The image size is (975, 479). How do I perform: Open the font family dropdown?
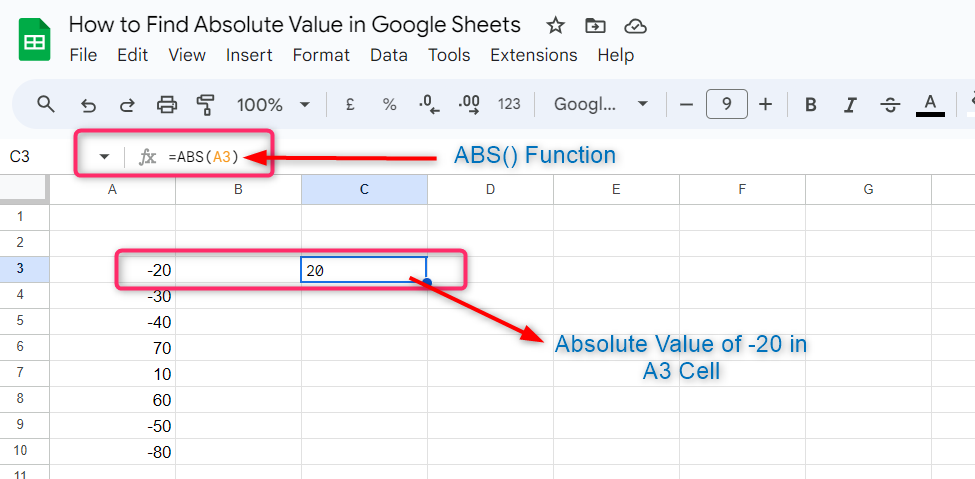(x=600, y=104)
